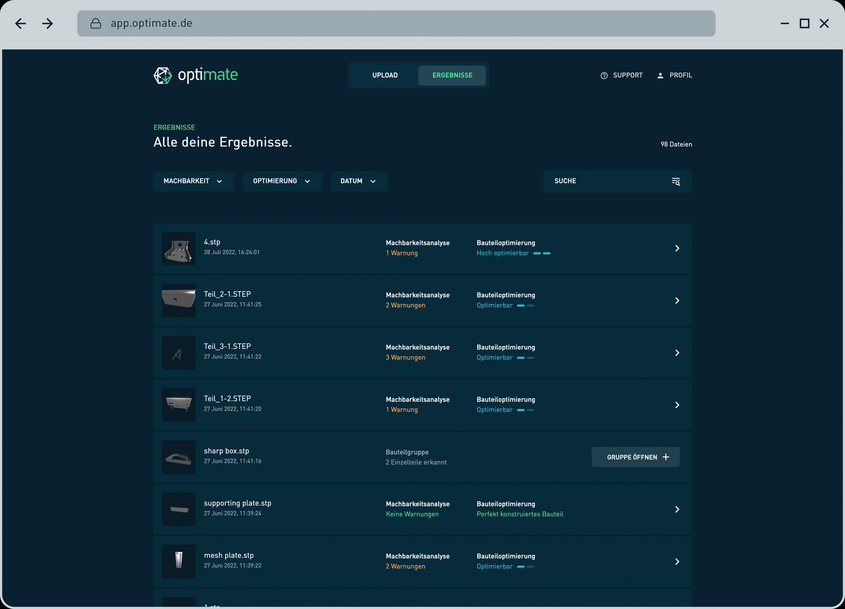Open the Profil user icon
Viewport: 845px width, 609px height.
660,75
